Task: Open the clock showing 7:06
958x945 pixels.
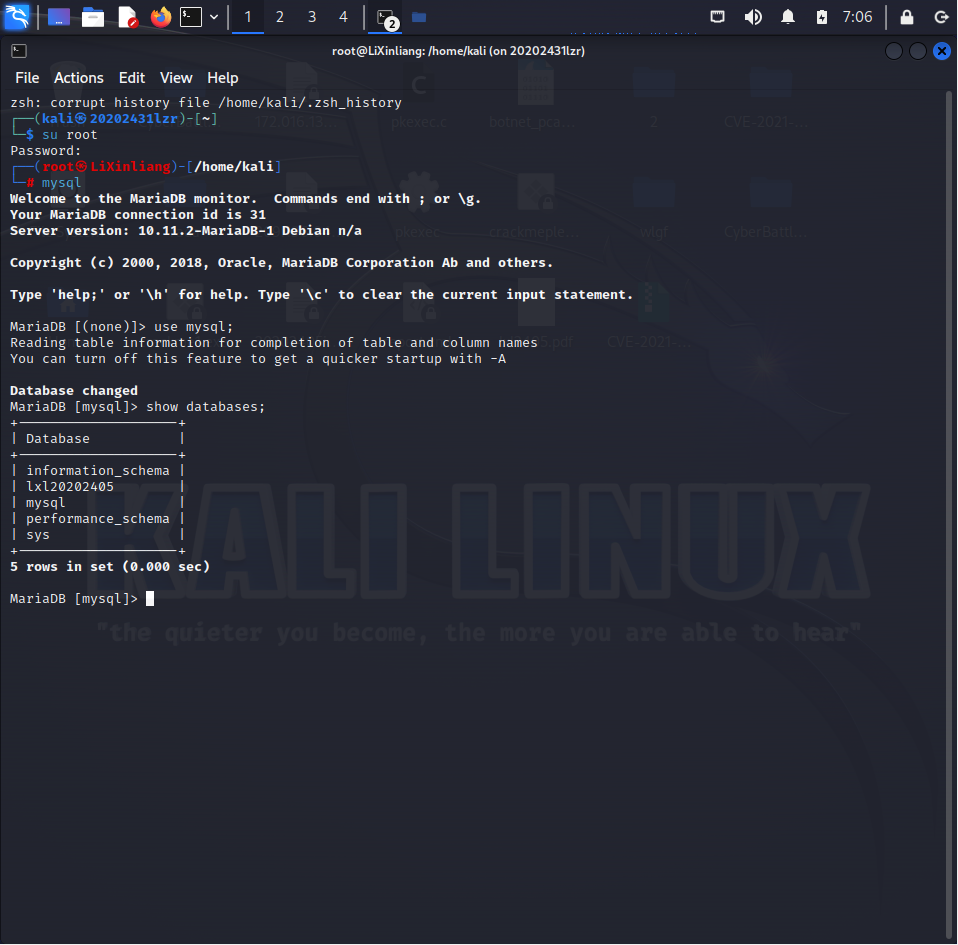Action: pos(857,17)
